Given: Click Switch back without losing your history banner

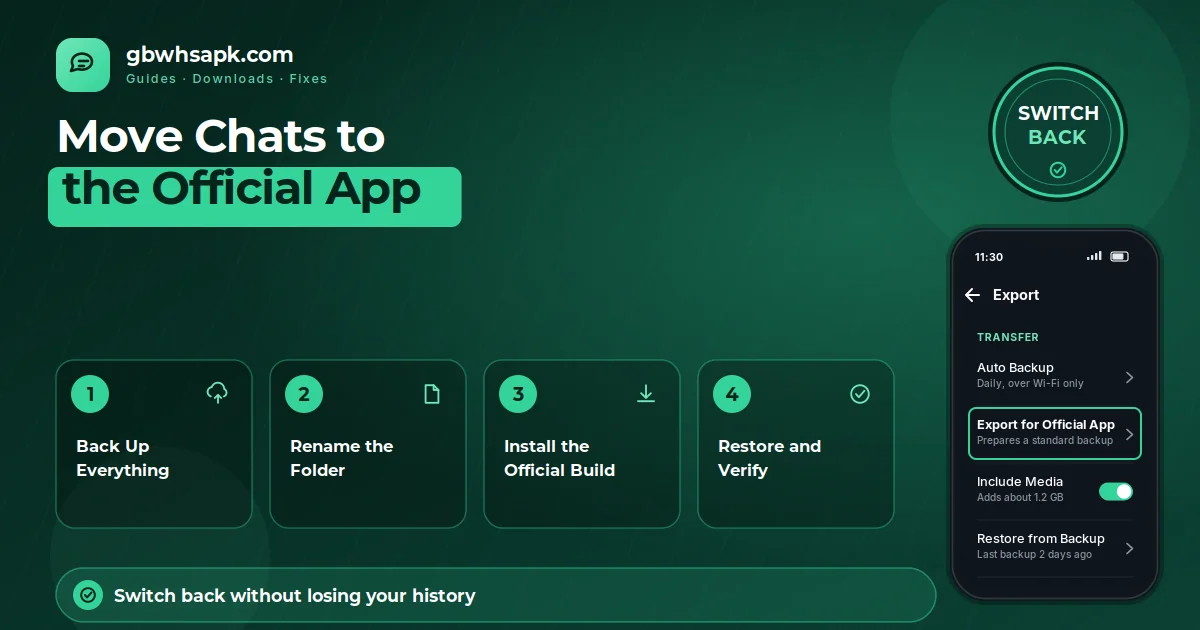Looking at the screenshot, I should (x=496, y=596).
